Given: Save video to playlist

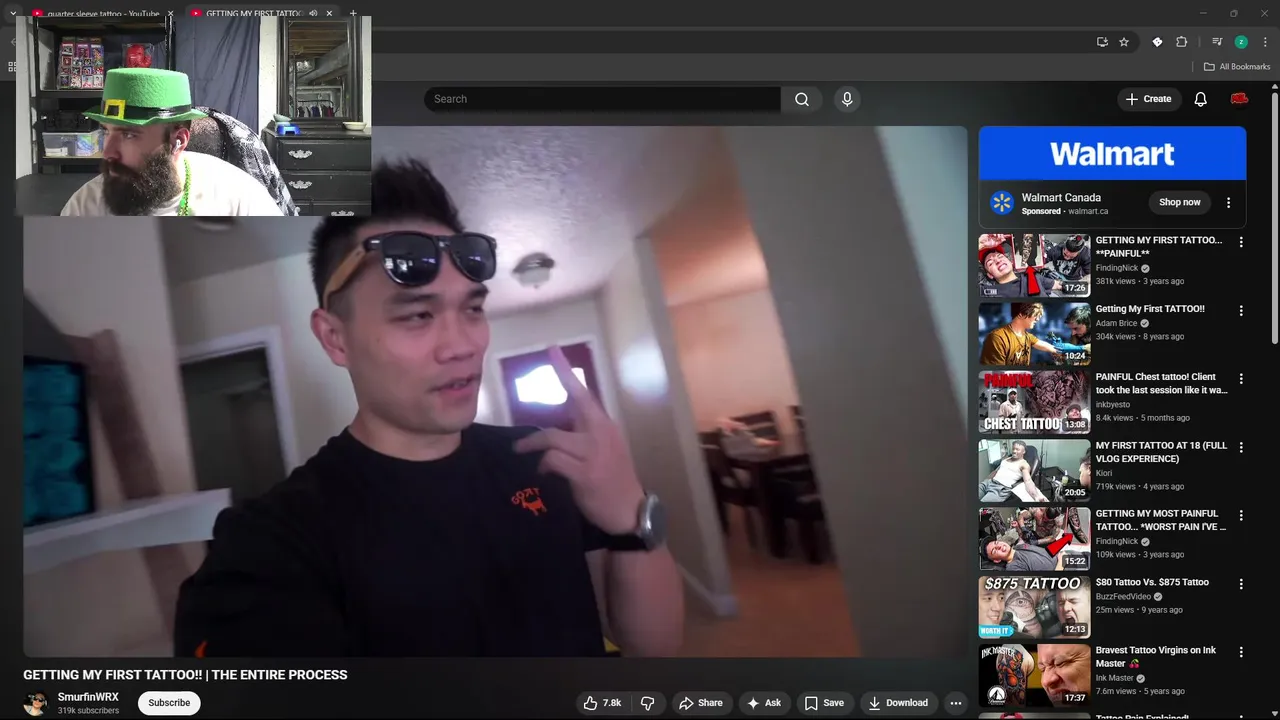Looking at the screenshot, I should pos(824,703).
